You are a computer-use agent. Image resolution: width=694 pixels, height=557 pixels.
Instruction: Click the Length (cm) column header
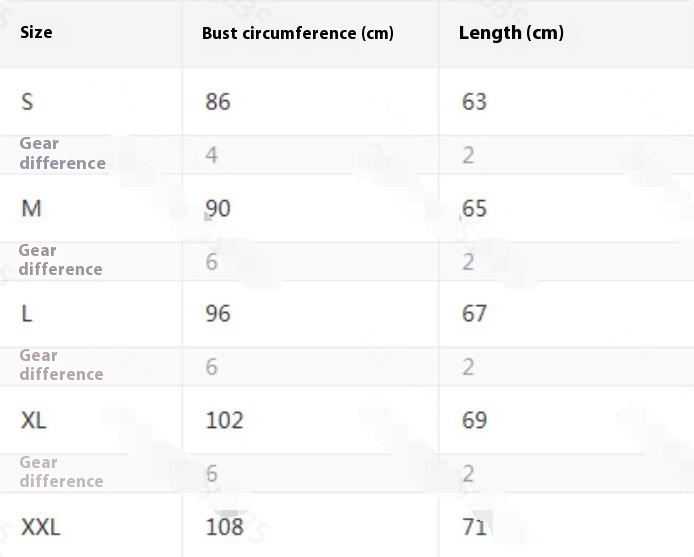pyautogui.click(x=511, y=33)
